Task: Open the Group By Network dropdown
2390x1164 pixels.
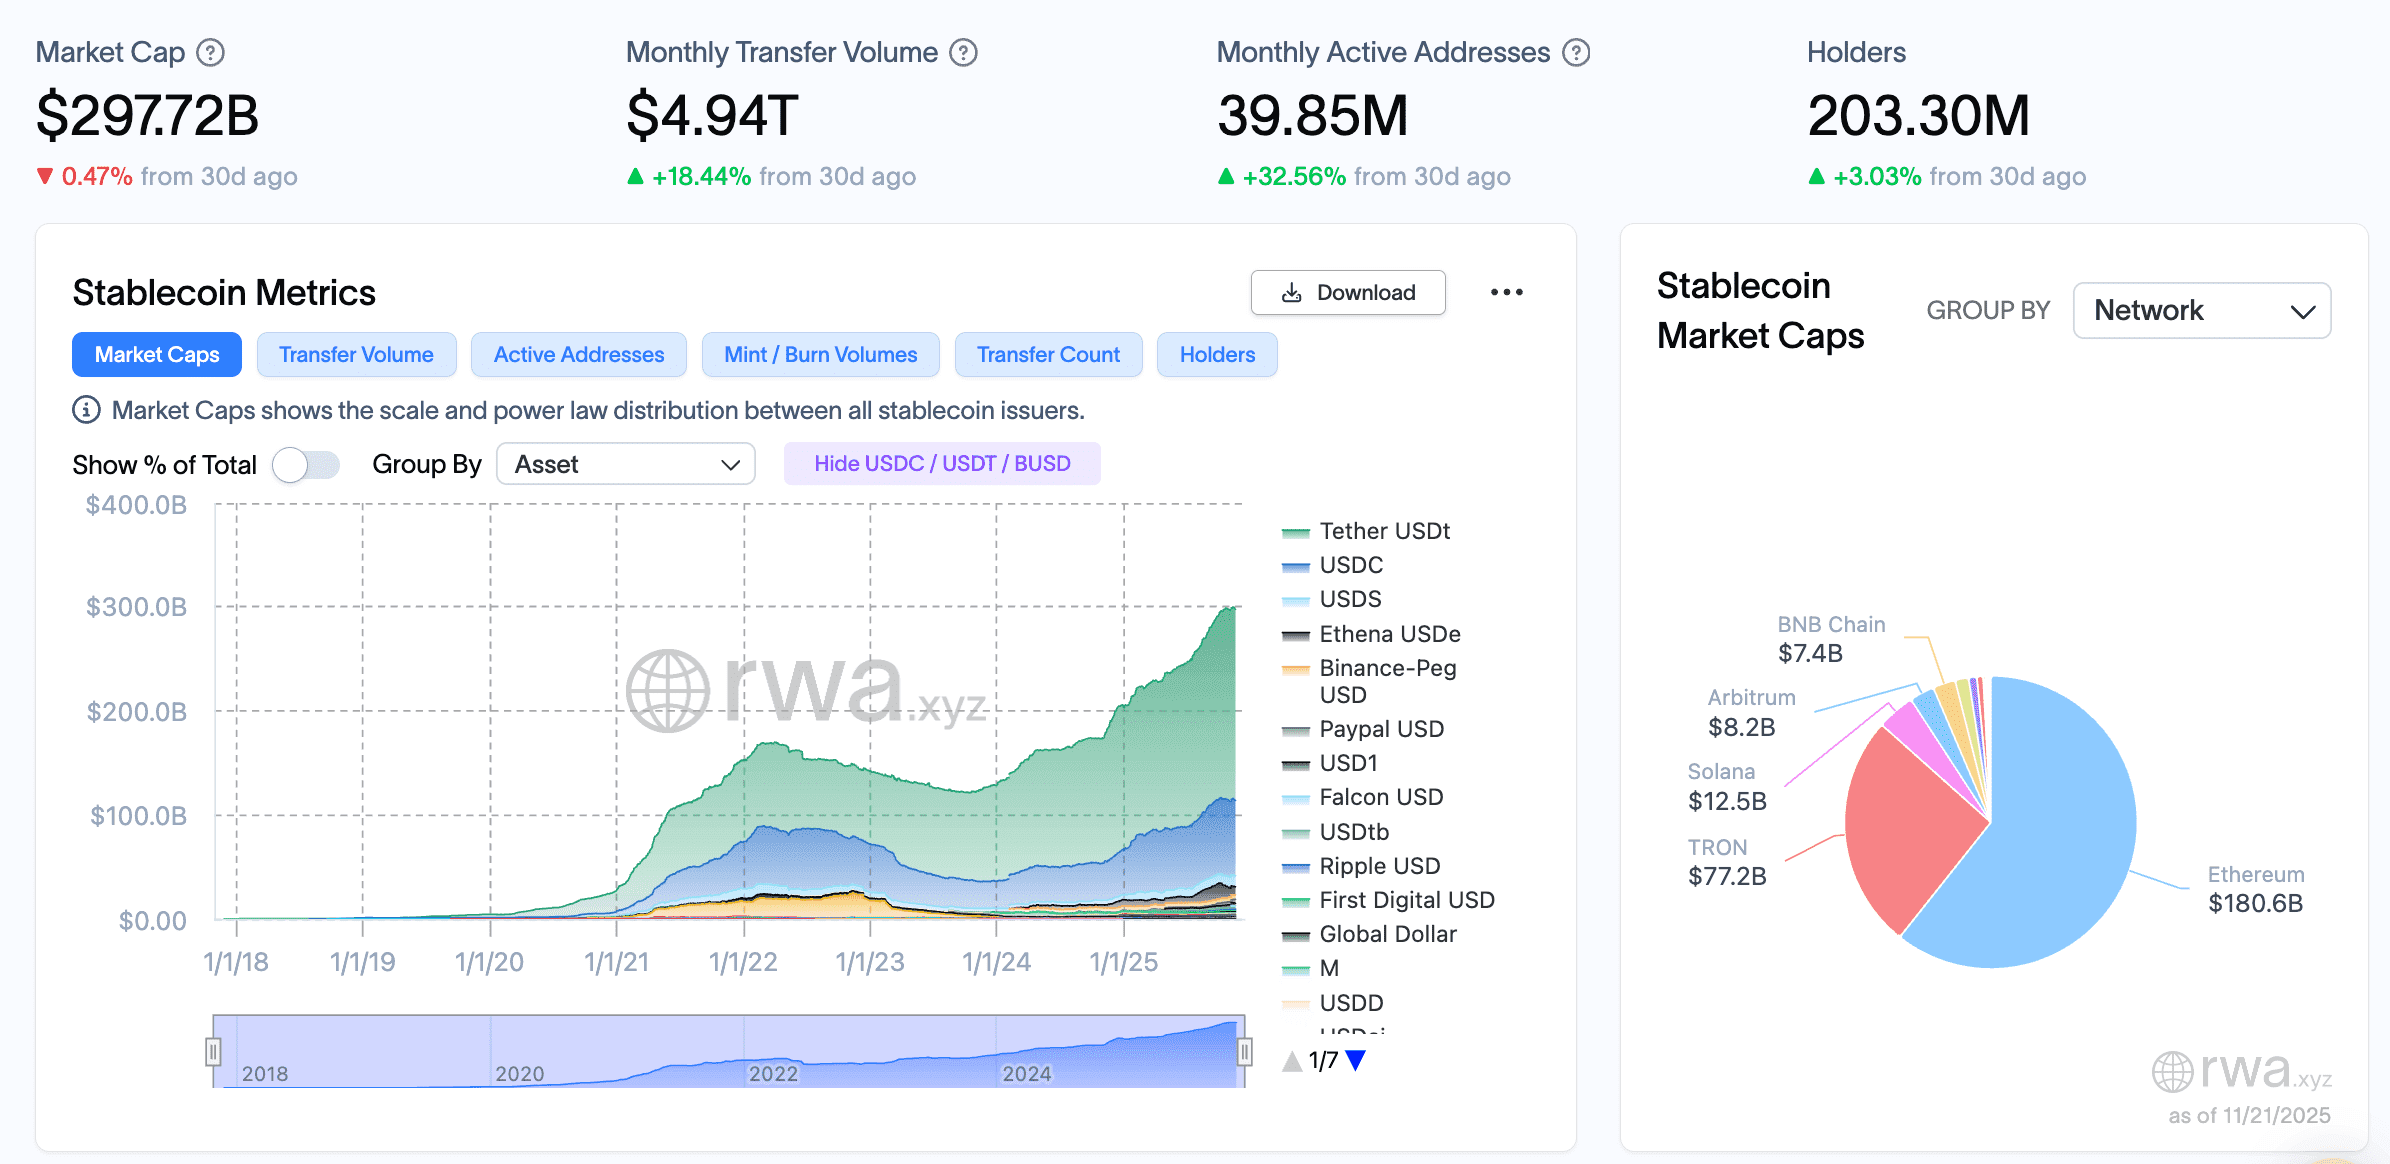Action: pyautogui.click(x=2201, y=310)
